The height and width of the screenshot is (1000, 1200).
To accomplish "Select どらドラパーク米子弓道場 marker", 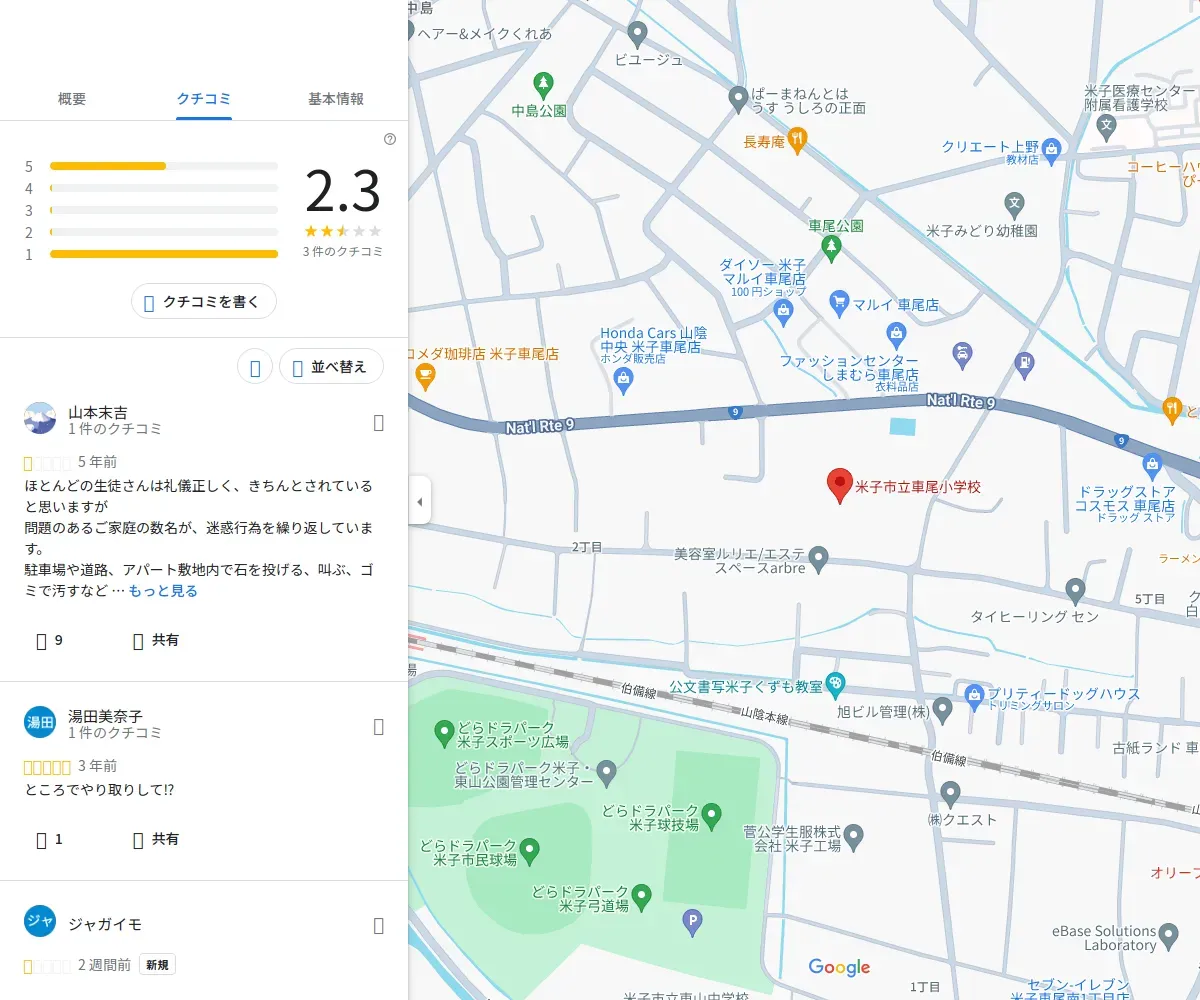I will (642, 897).
